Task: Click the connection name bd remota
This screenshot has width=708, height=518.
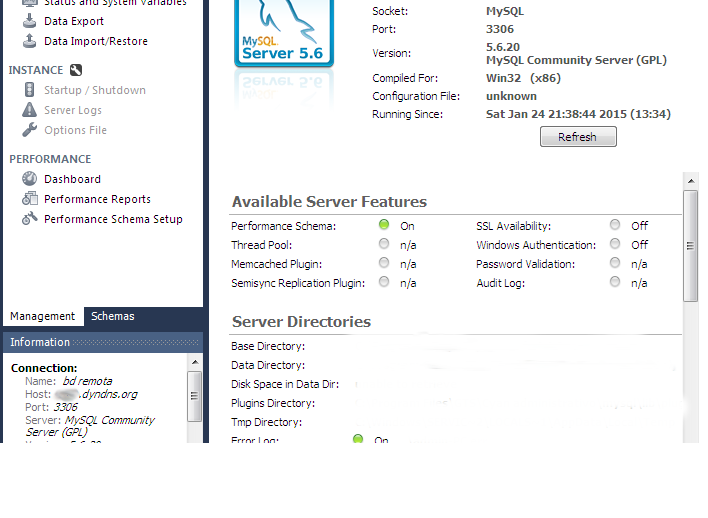Action: 87,381
